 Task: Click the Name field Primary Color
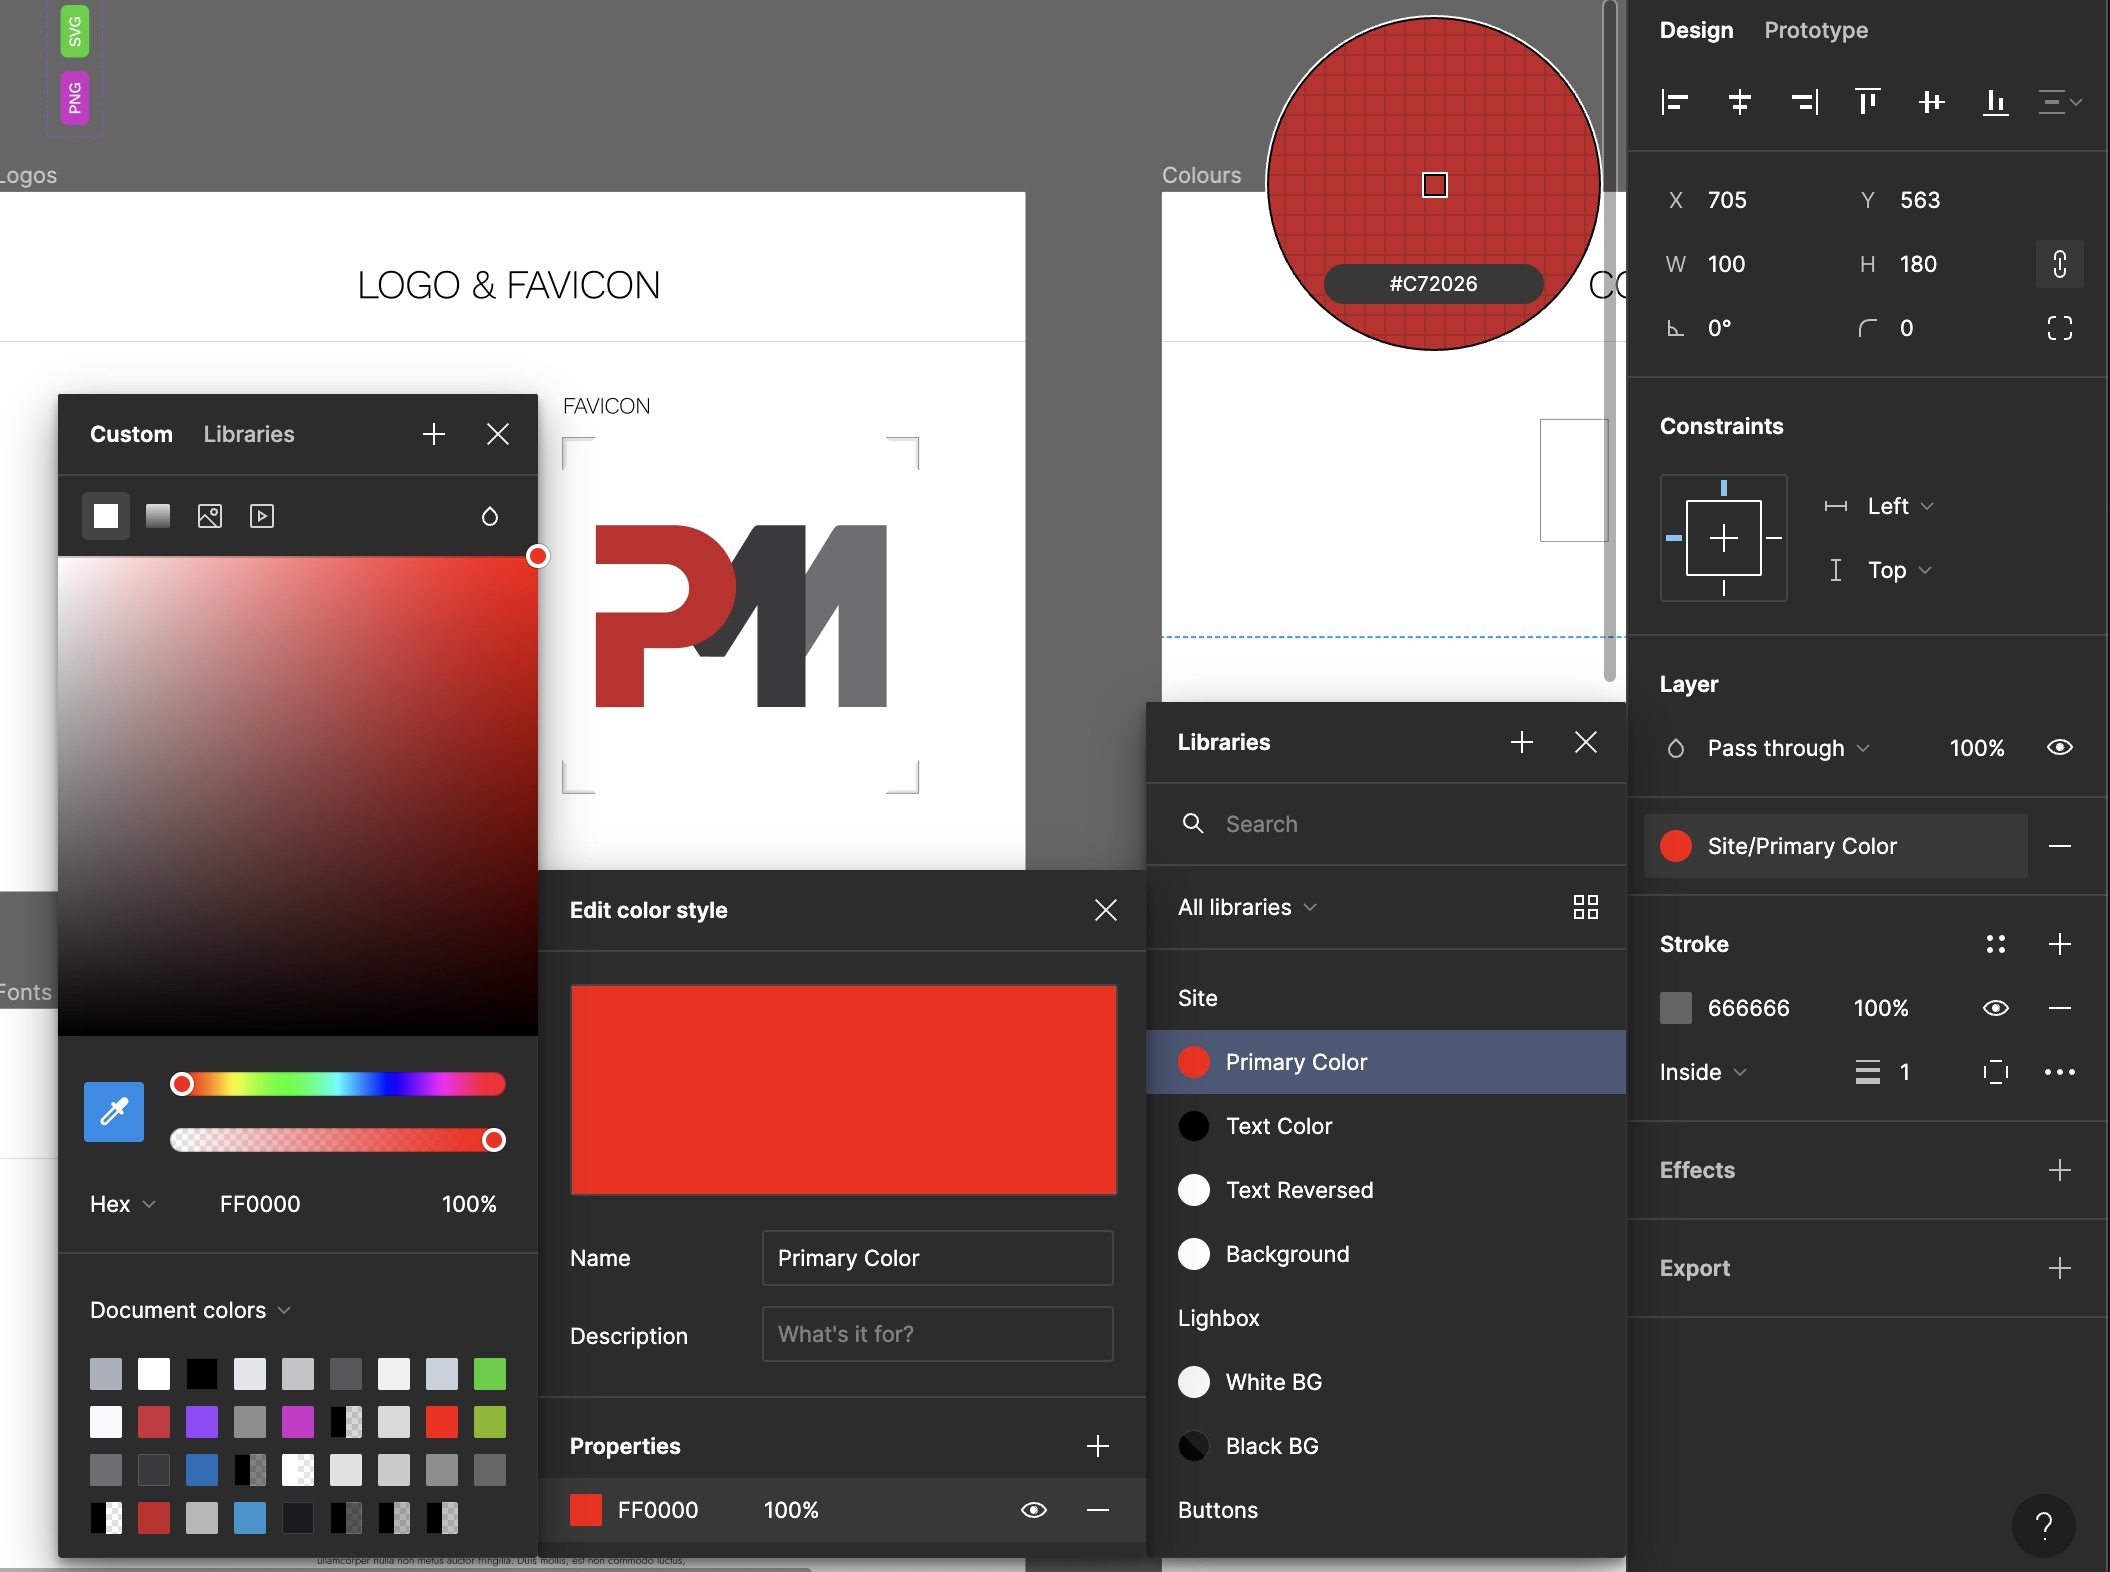[938, 1258]
